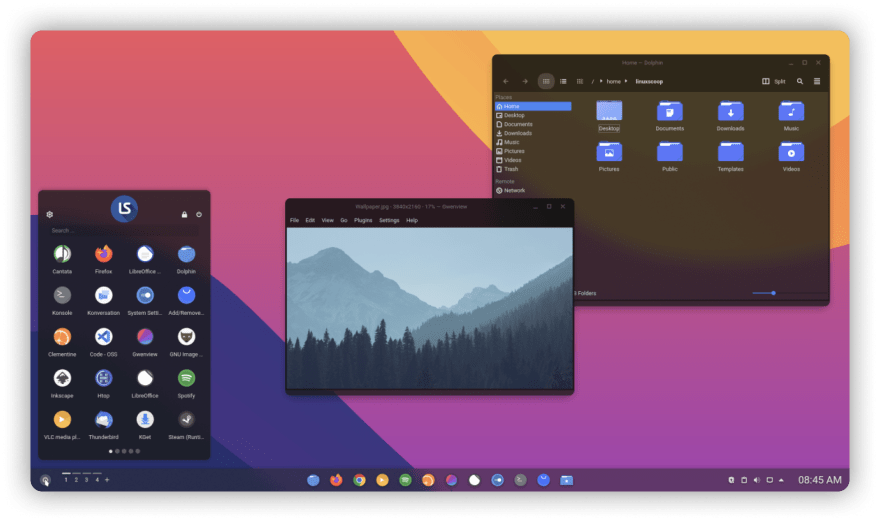Expand hidden system tray icons arrow
Screen dimensions: 880x522
[781, 480]
